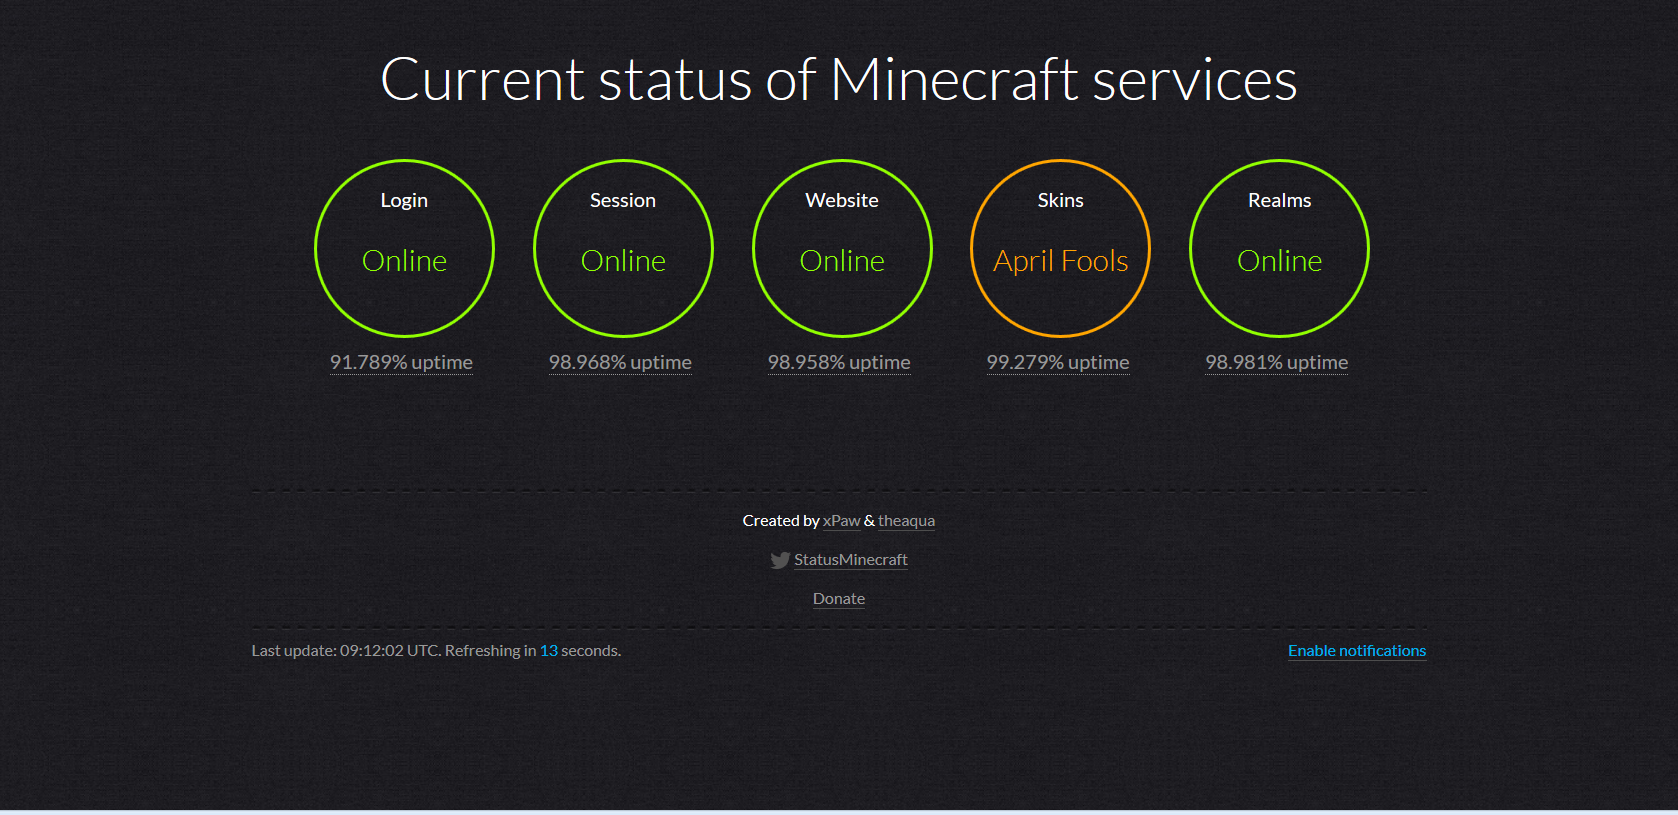This screenshot has width=1678, height=815.
Task: Click the 98.958% uptime text for Website
Action: pyautogui.click(x=839, y=362)
